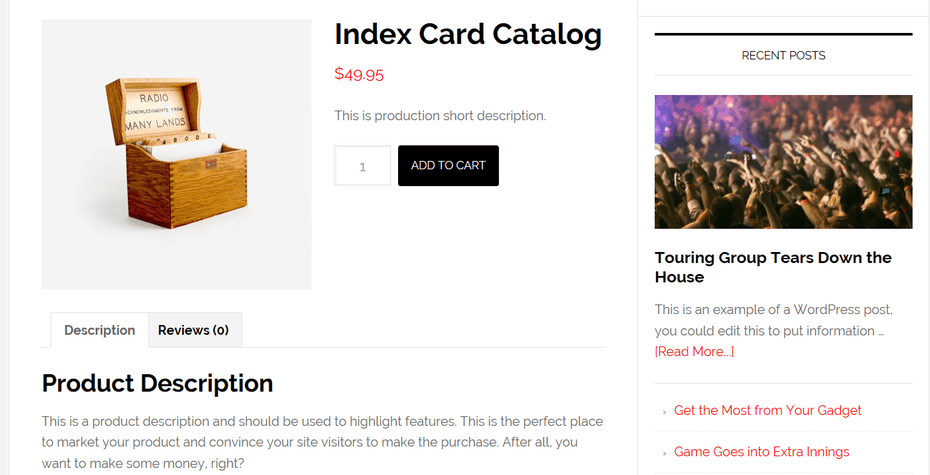The width and height of the screenshot is (930, 475).
Task: Click the Recent Posts widget heading
Action: [783, 55]
